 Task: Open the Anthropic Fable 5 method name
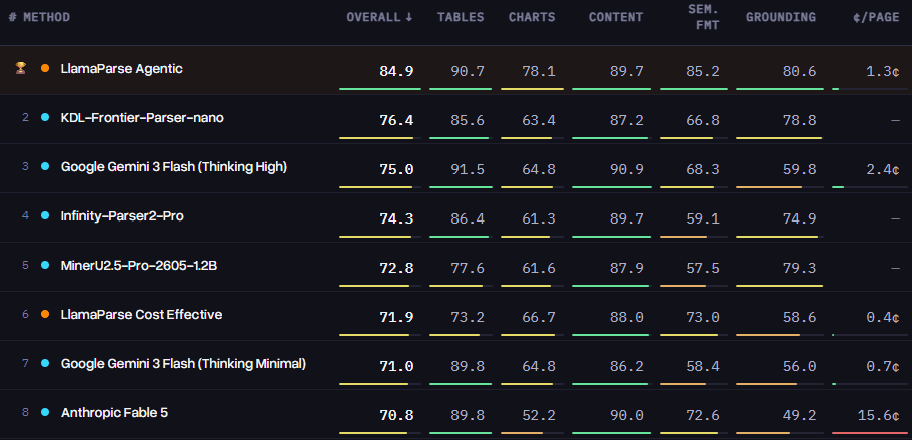[115, 413]
